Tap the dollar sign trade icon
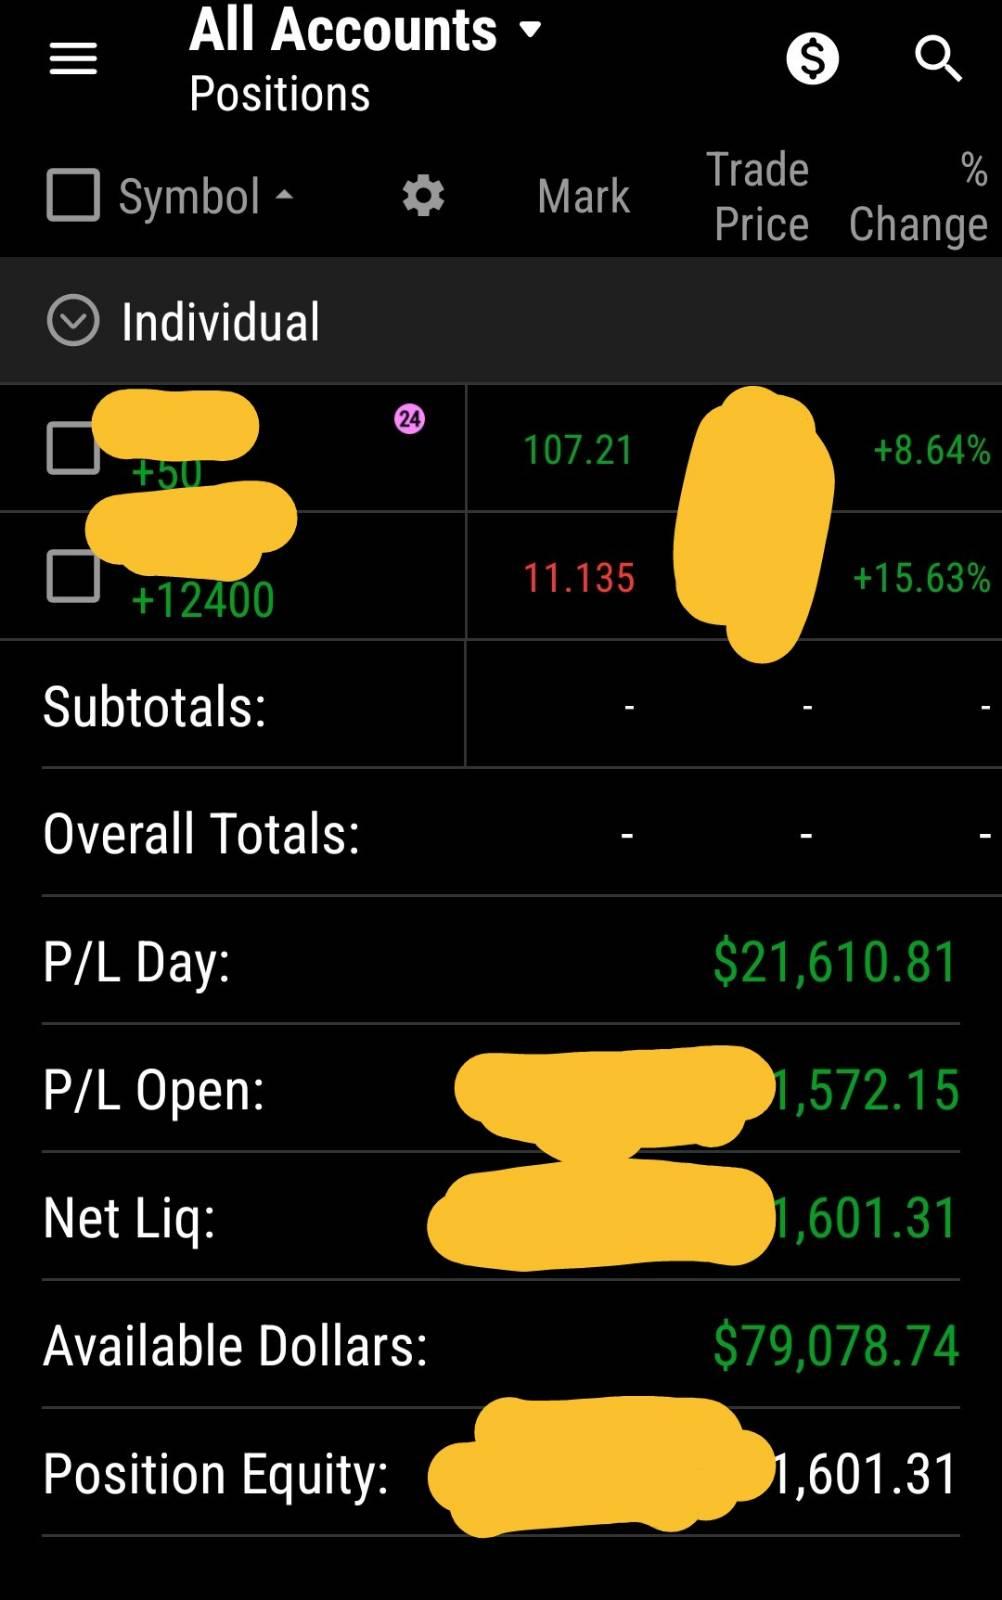This screenshot has width=1002, height=1600. [x=811, y=59]
